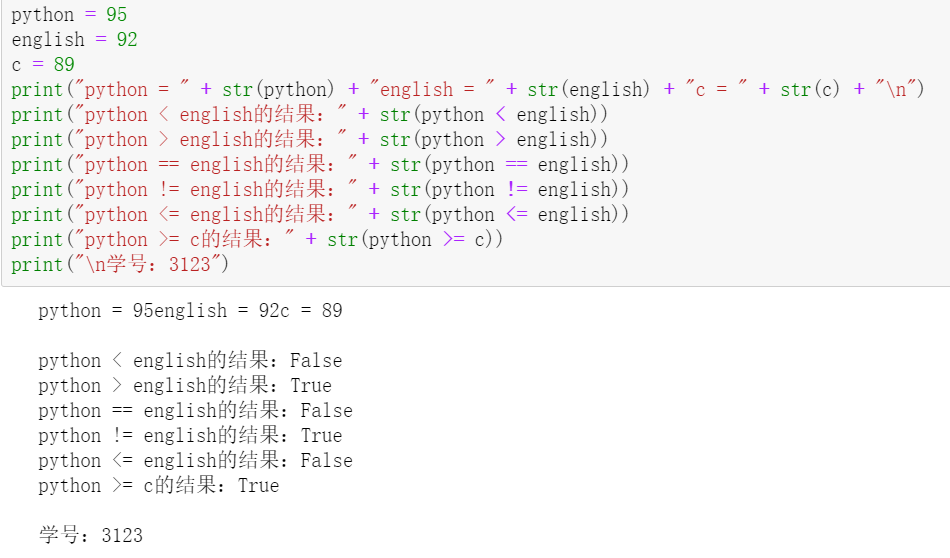Viewport: 950px width, 558px height.
Task: Click the 'c = 89' assignment line
Action: (43, 65)
